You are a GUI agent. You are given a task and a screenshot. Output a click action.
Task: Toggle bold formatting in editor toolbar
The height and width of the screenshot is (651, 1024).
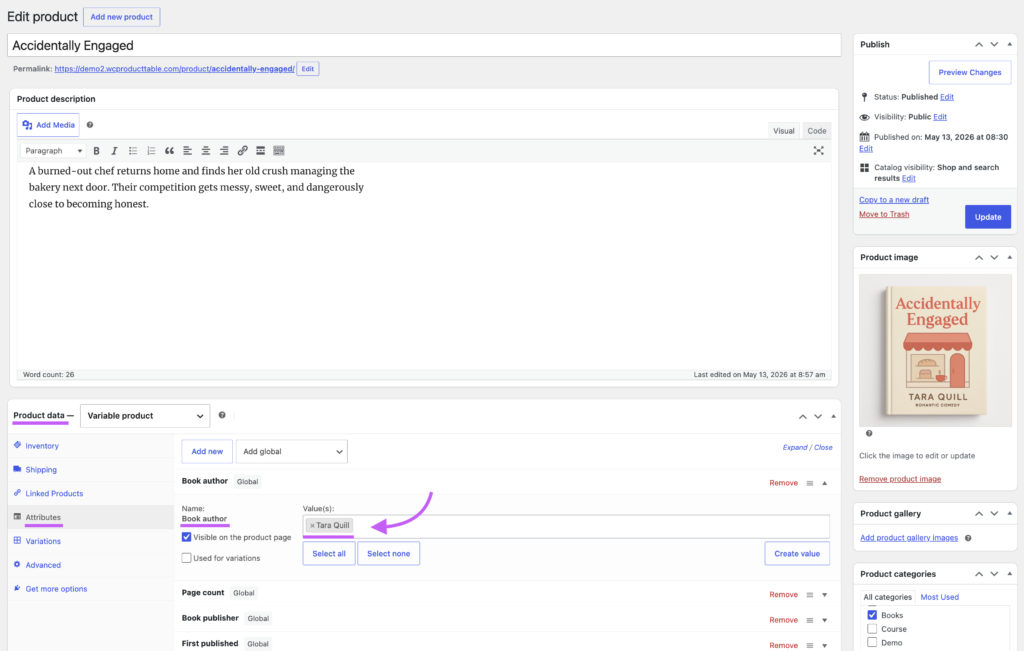[x=97, y=151]
